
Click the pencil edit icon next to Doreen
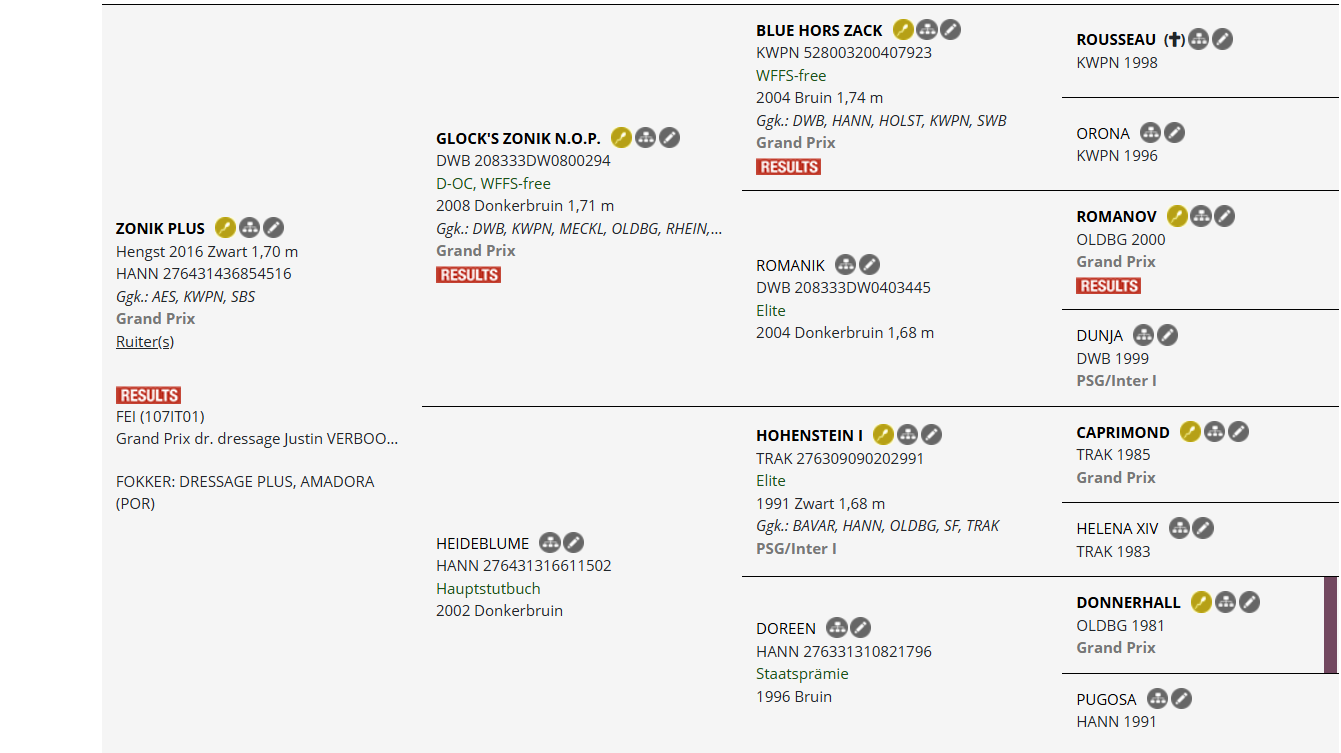[x=860, y=628]
